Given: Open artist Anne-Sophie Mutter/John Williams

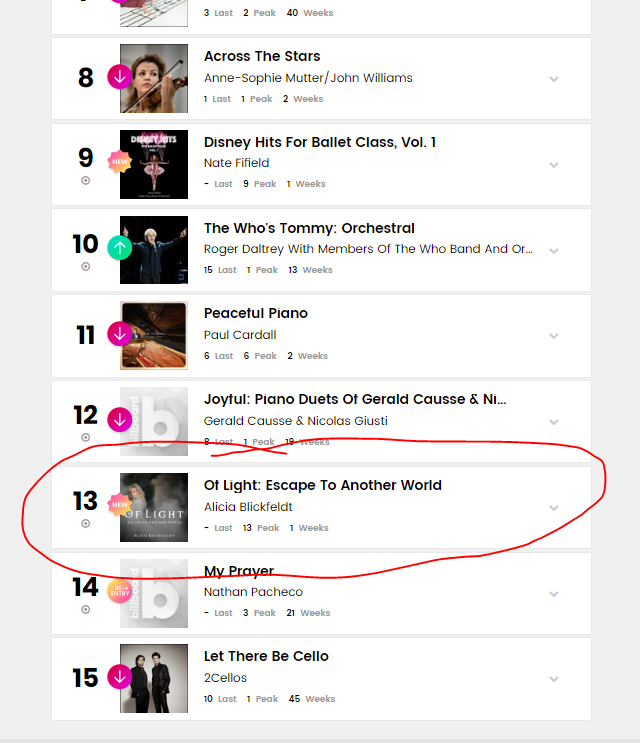Looking at the screenshot, I should 308,78.
